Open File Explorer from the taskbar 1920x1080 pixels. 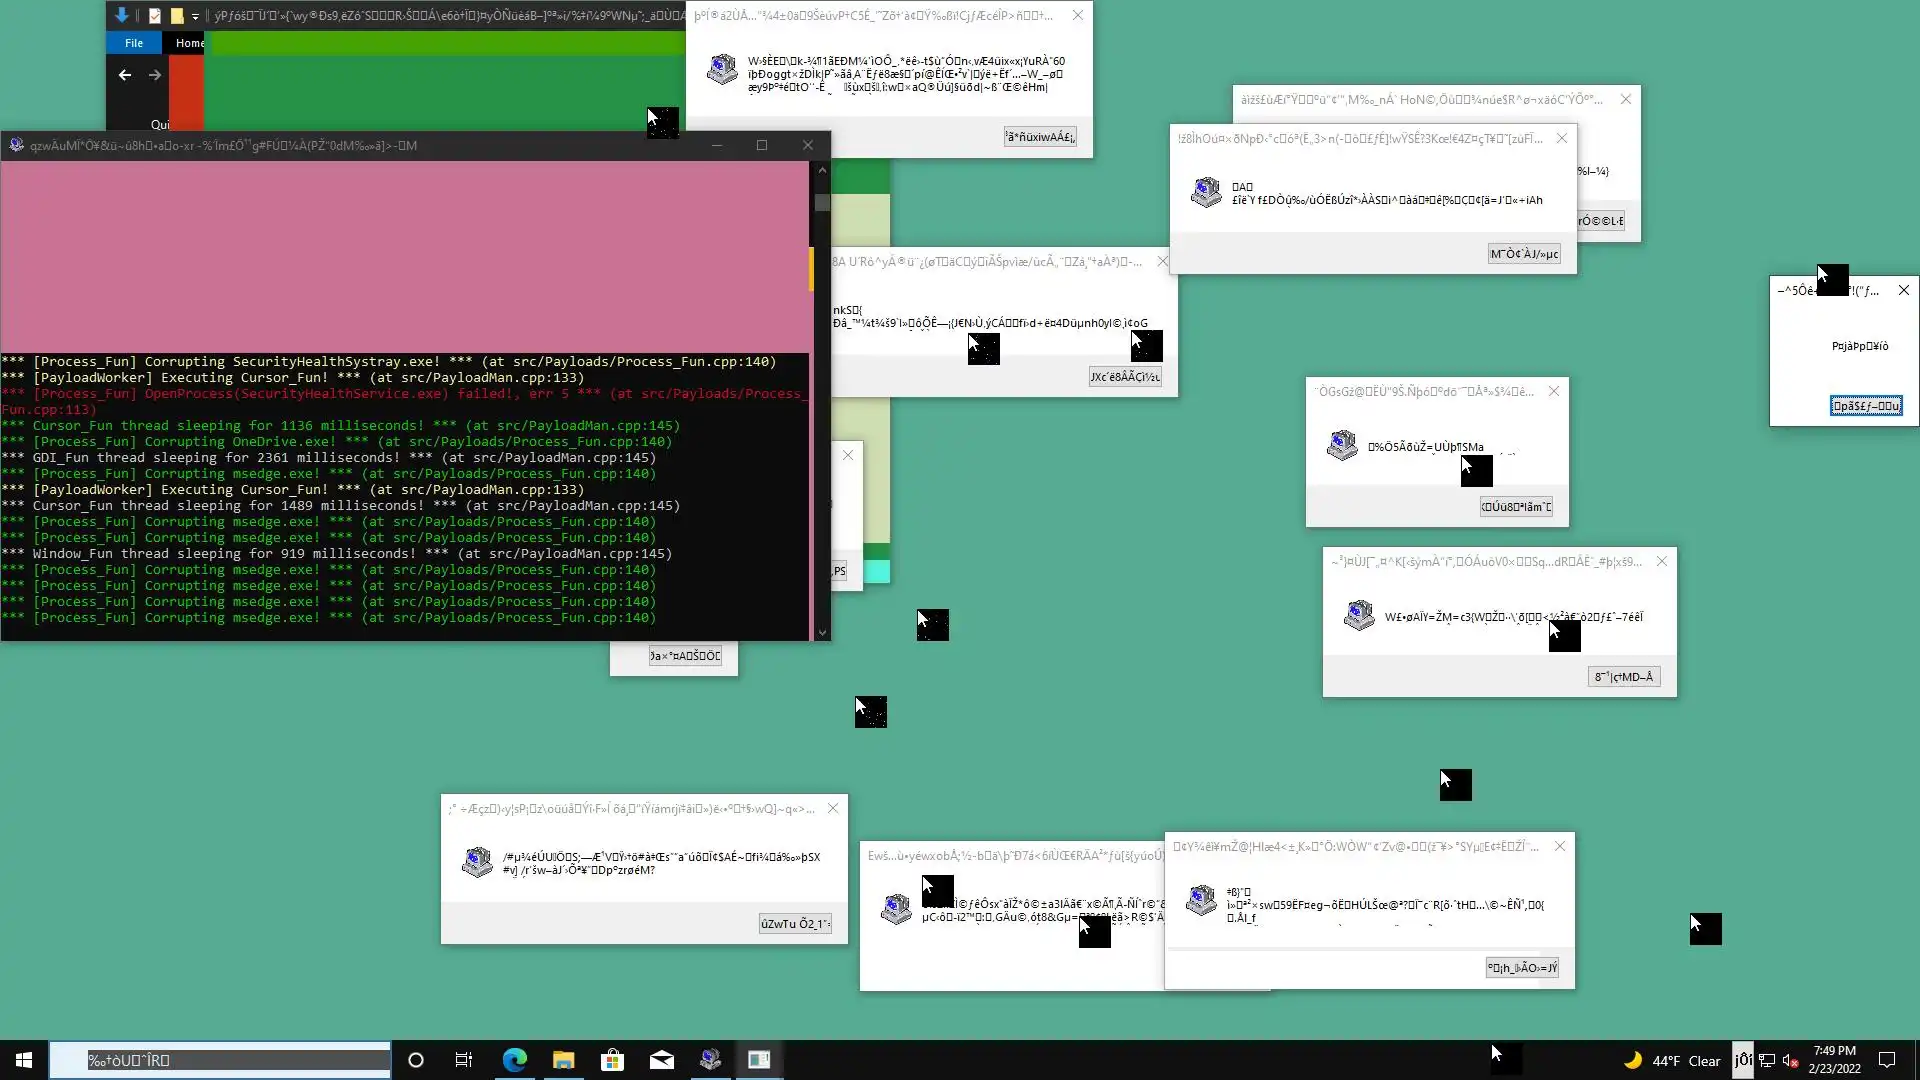click(563, 1060)
